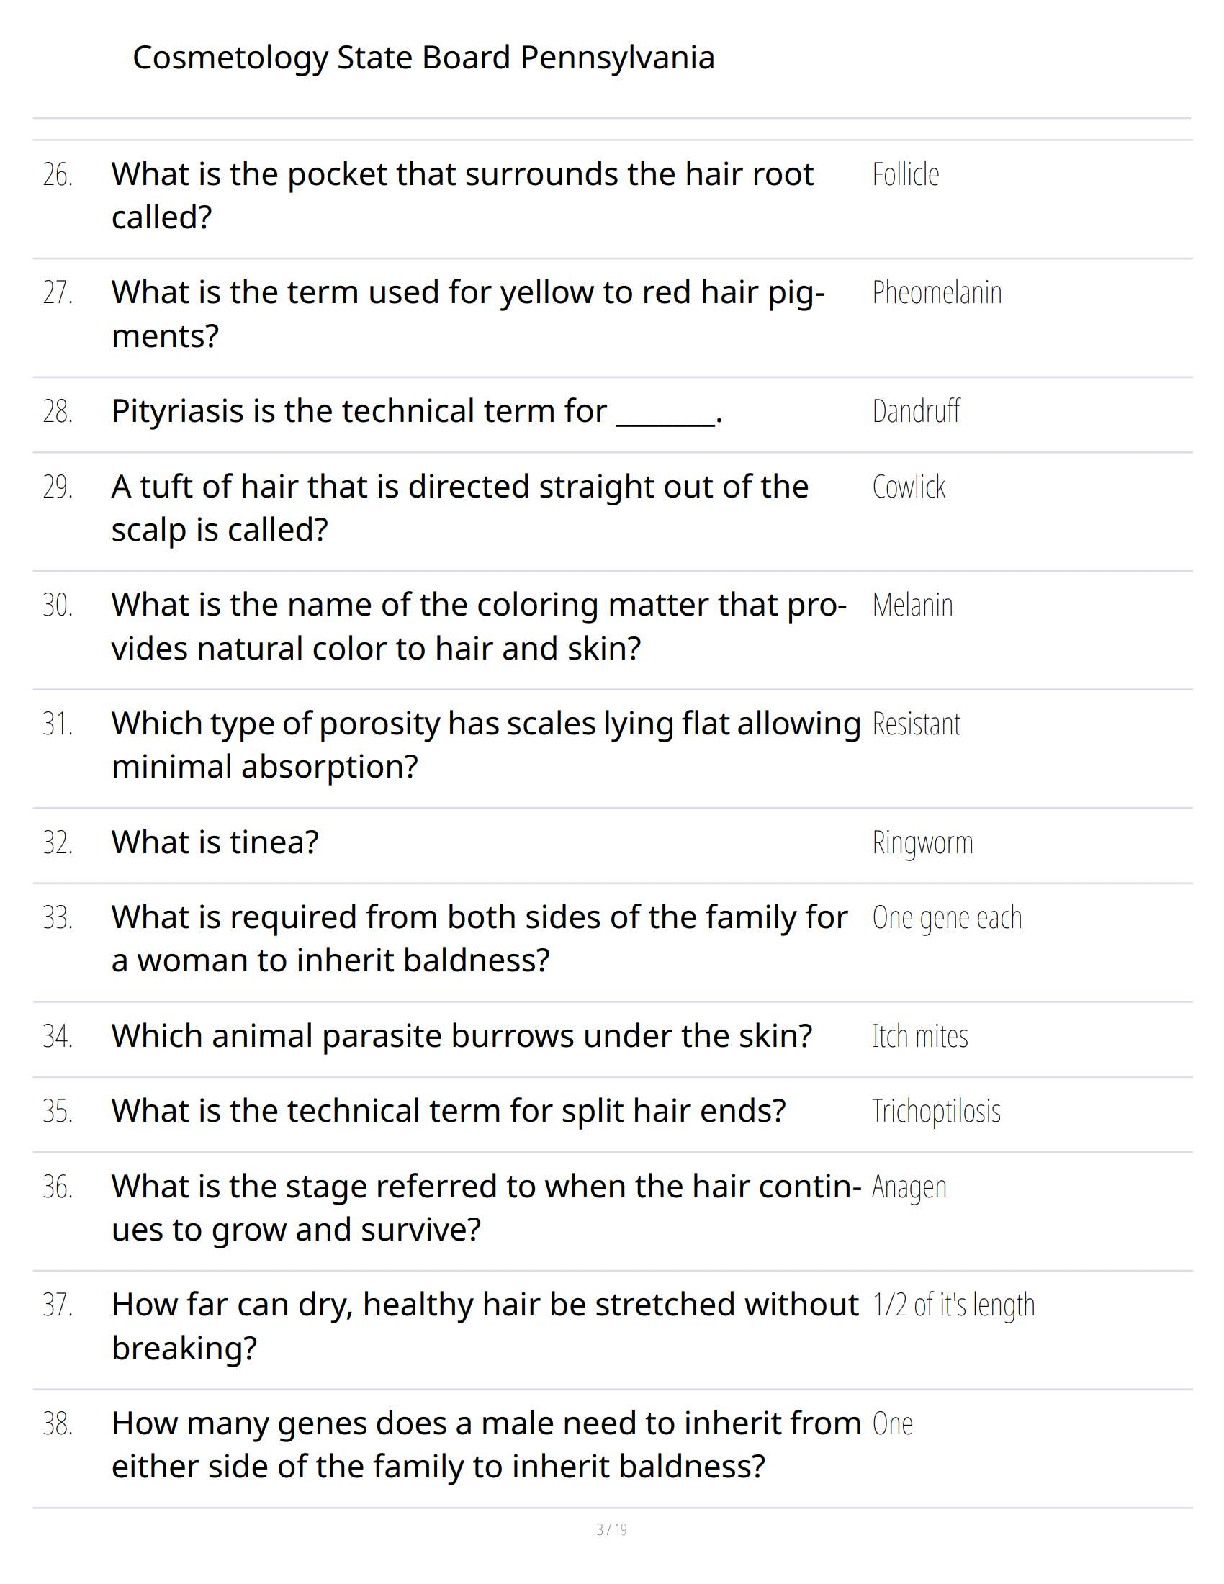This screenshot has width=1224, height=1584.
Task: Click the answer One gene each
Action: coord(947,918)
